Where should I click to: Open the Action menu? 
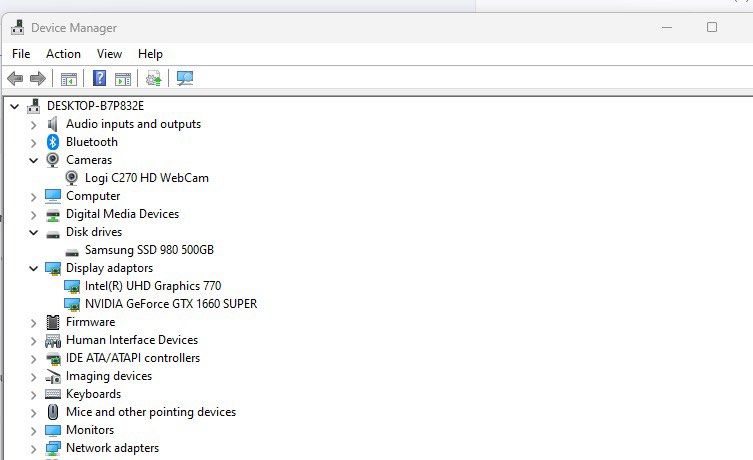(63, 54)
